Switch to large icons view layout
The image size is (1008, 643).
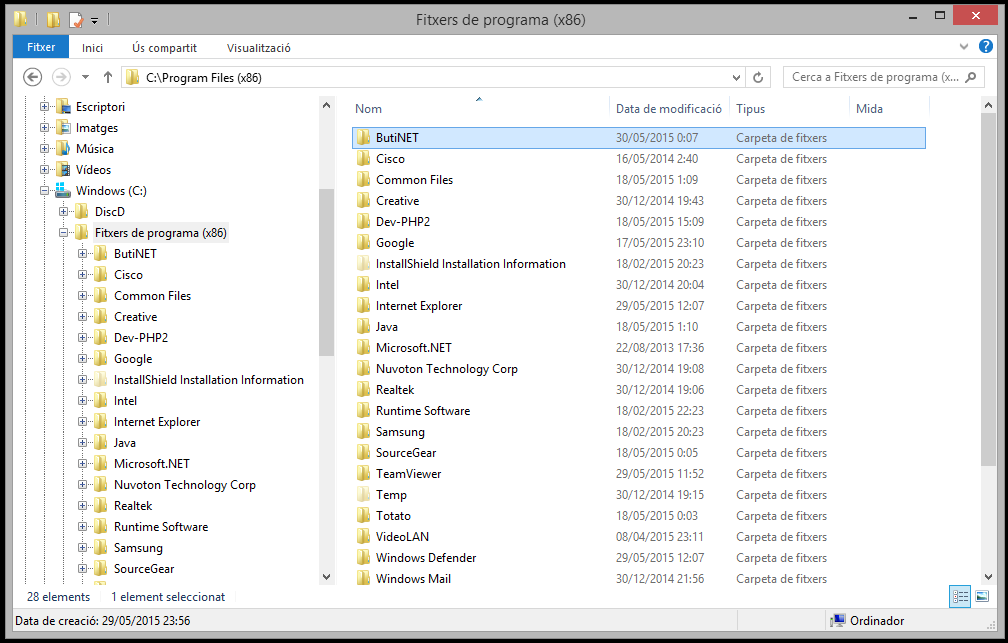(982, 597)
